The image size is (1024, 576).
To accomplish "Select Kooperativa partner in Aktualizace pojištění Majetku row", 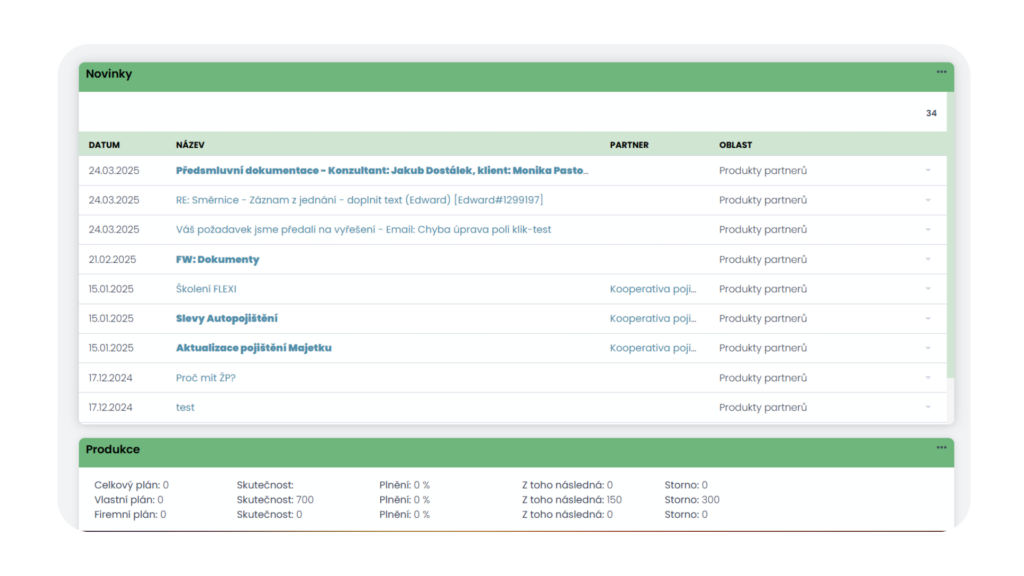I will [x=653, y=348].
